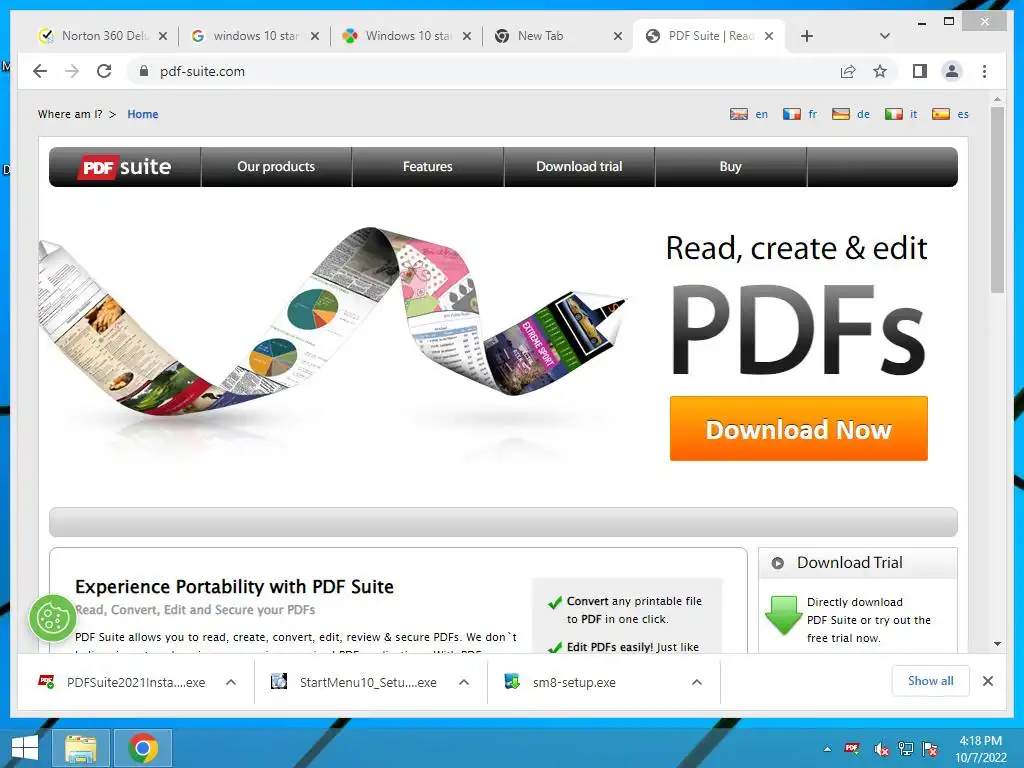Switch language to English (en)
This screenshot has height=768, width=1024.
point(761,114)
